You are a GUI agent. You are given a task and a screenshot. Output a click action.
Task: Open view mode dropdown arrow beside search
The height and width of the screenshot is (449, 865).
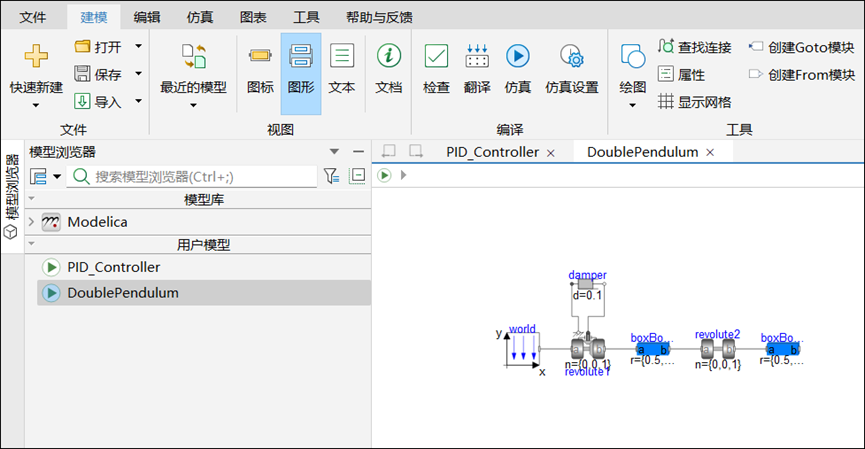pos(57,177)
